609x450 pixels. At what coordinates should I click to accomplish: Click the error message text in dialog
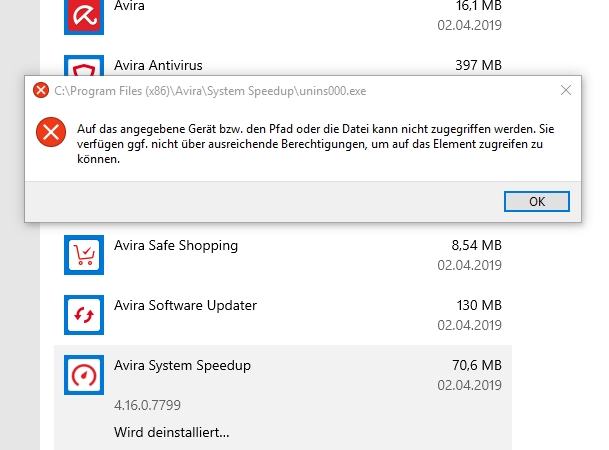coord(315,144)
